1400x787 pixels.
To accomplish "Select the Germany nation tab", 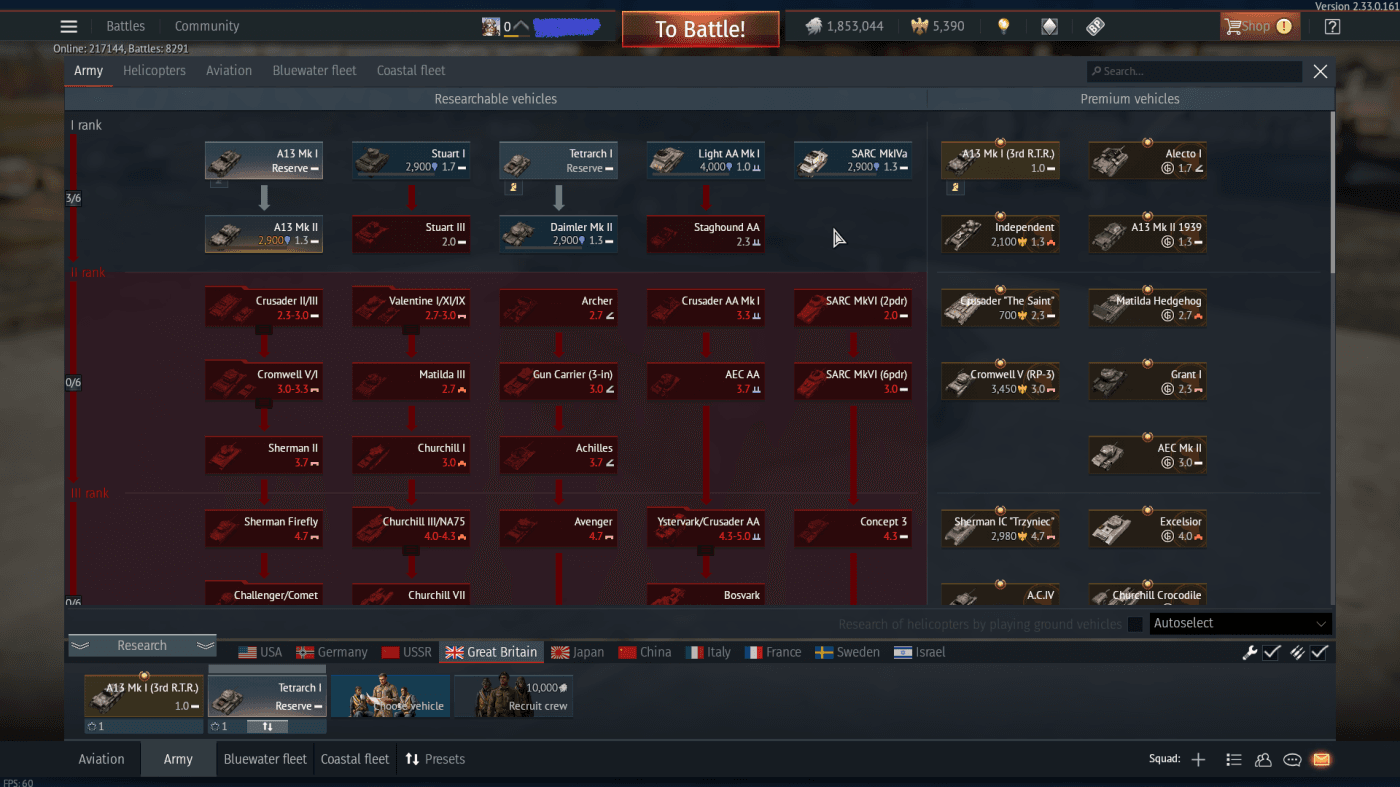I will 332,653.
